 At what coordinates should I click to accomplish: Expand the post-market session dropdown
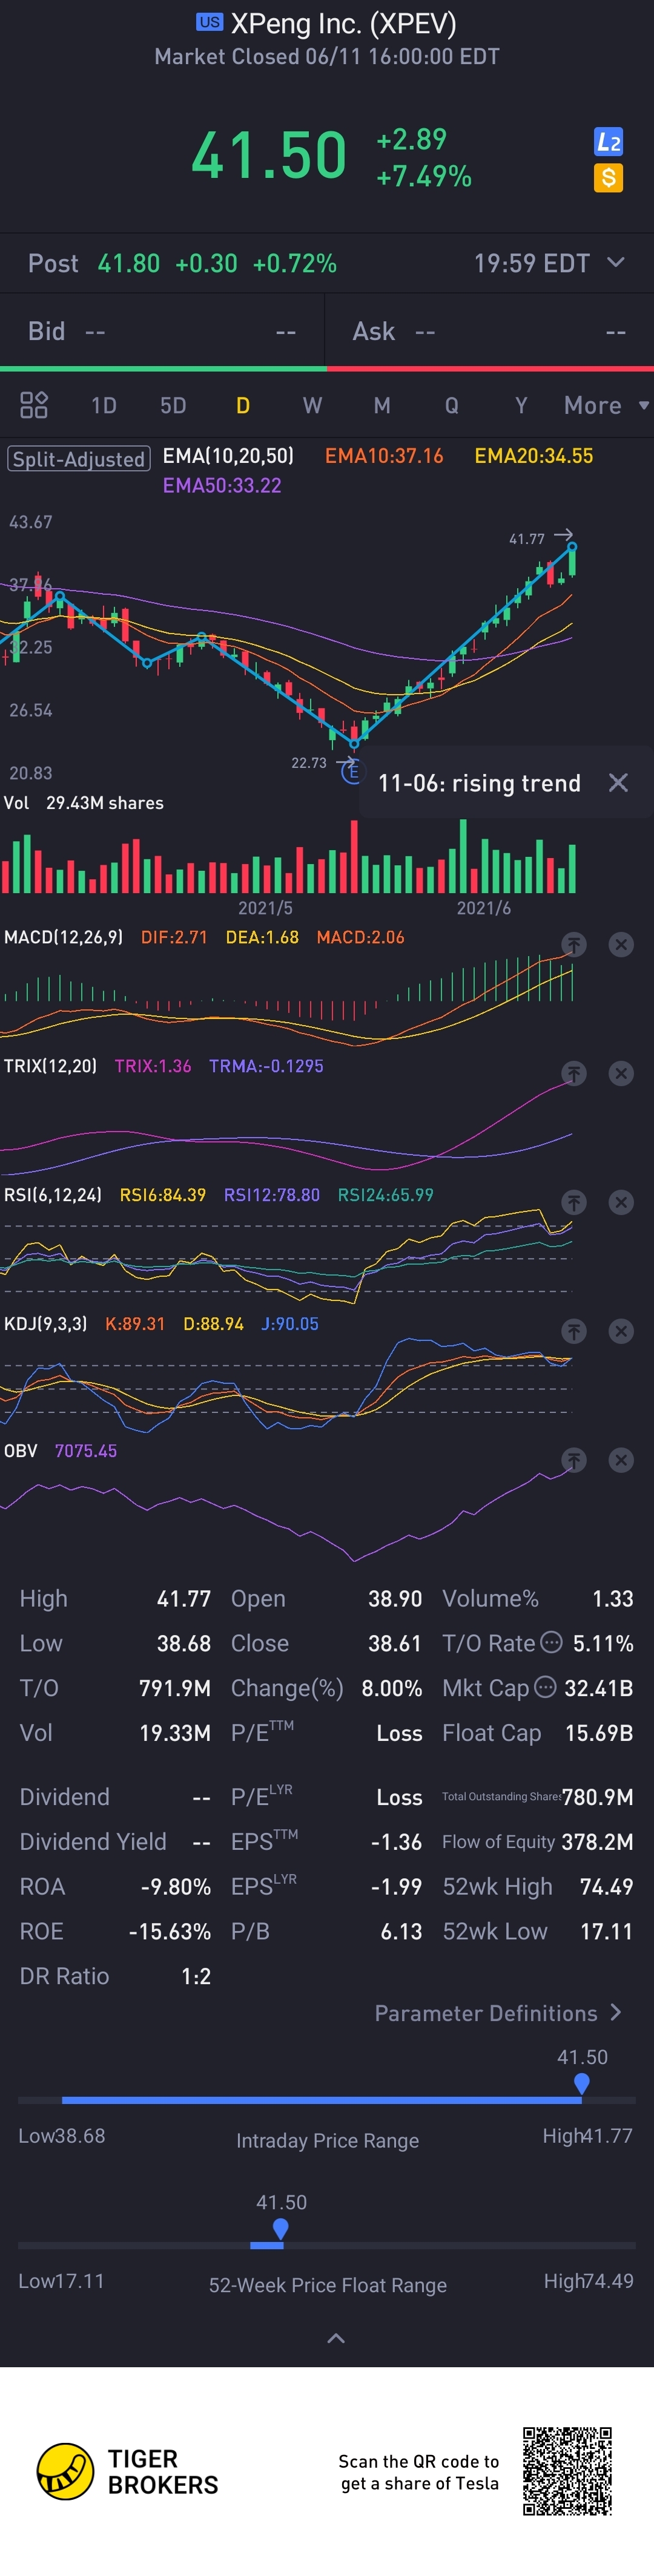coord(616,262)
